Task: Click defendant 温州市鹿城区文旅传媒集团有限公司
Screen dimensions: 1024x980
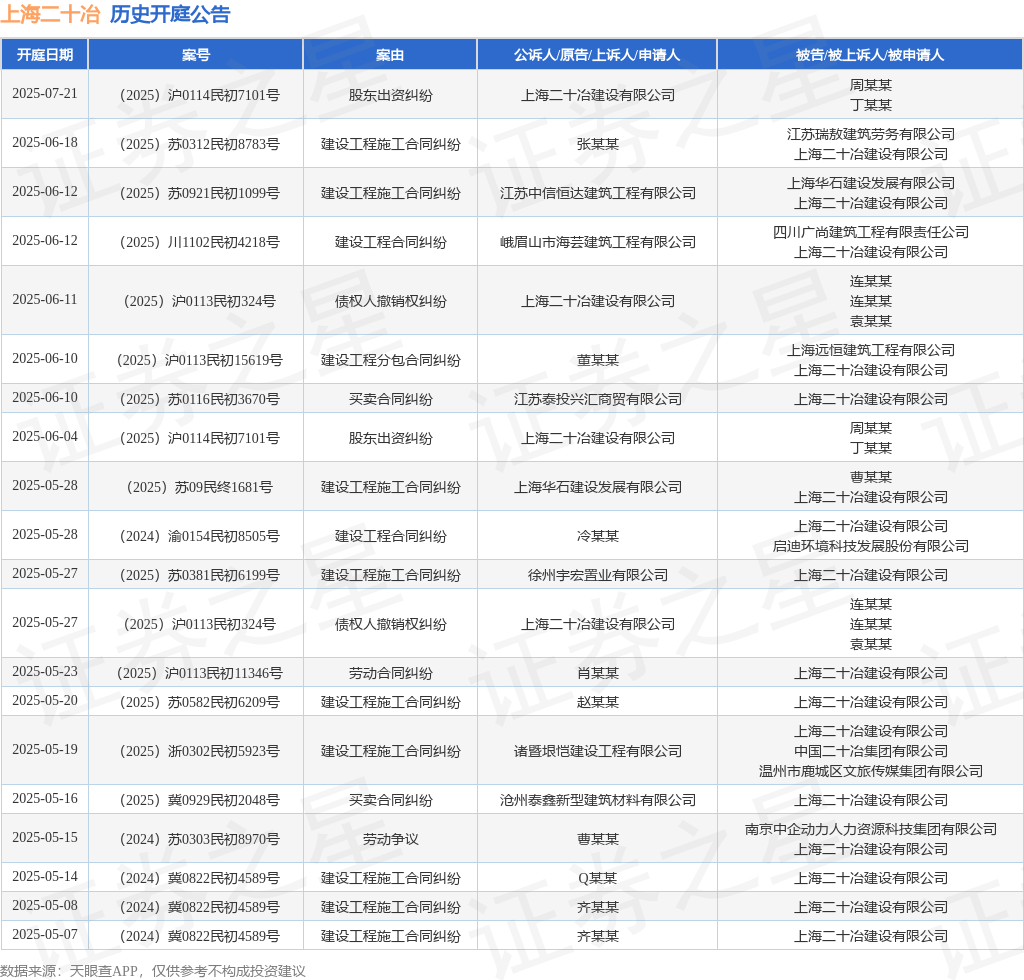Action: click(x=871, y=771)
